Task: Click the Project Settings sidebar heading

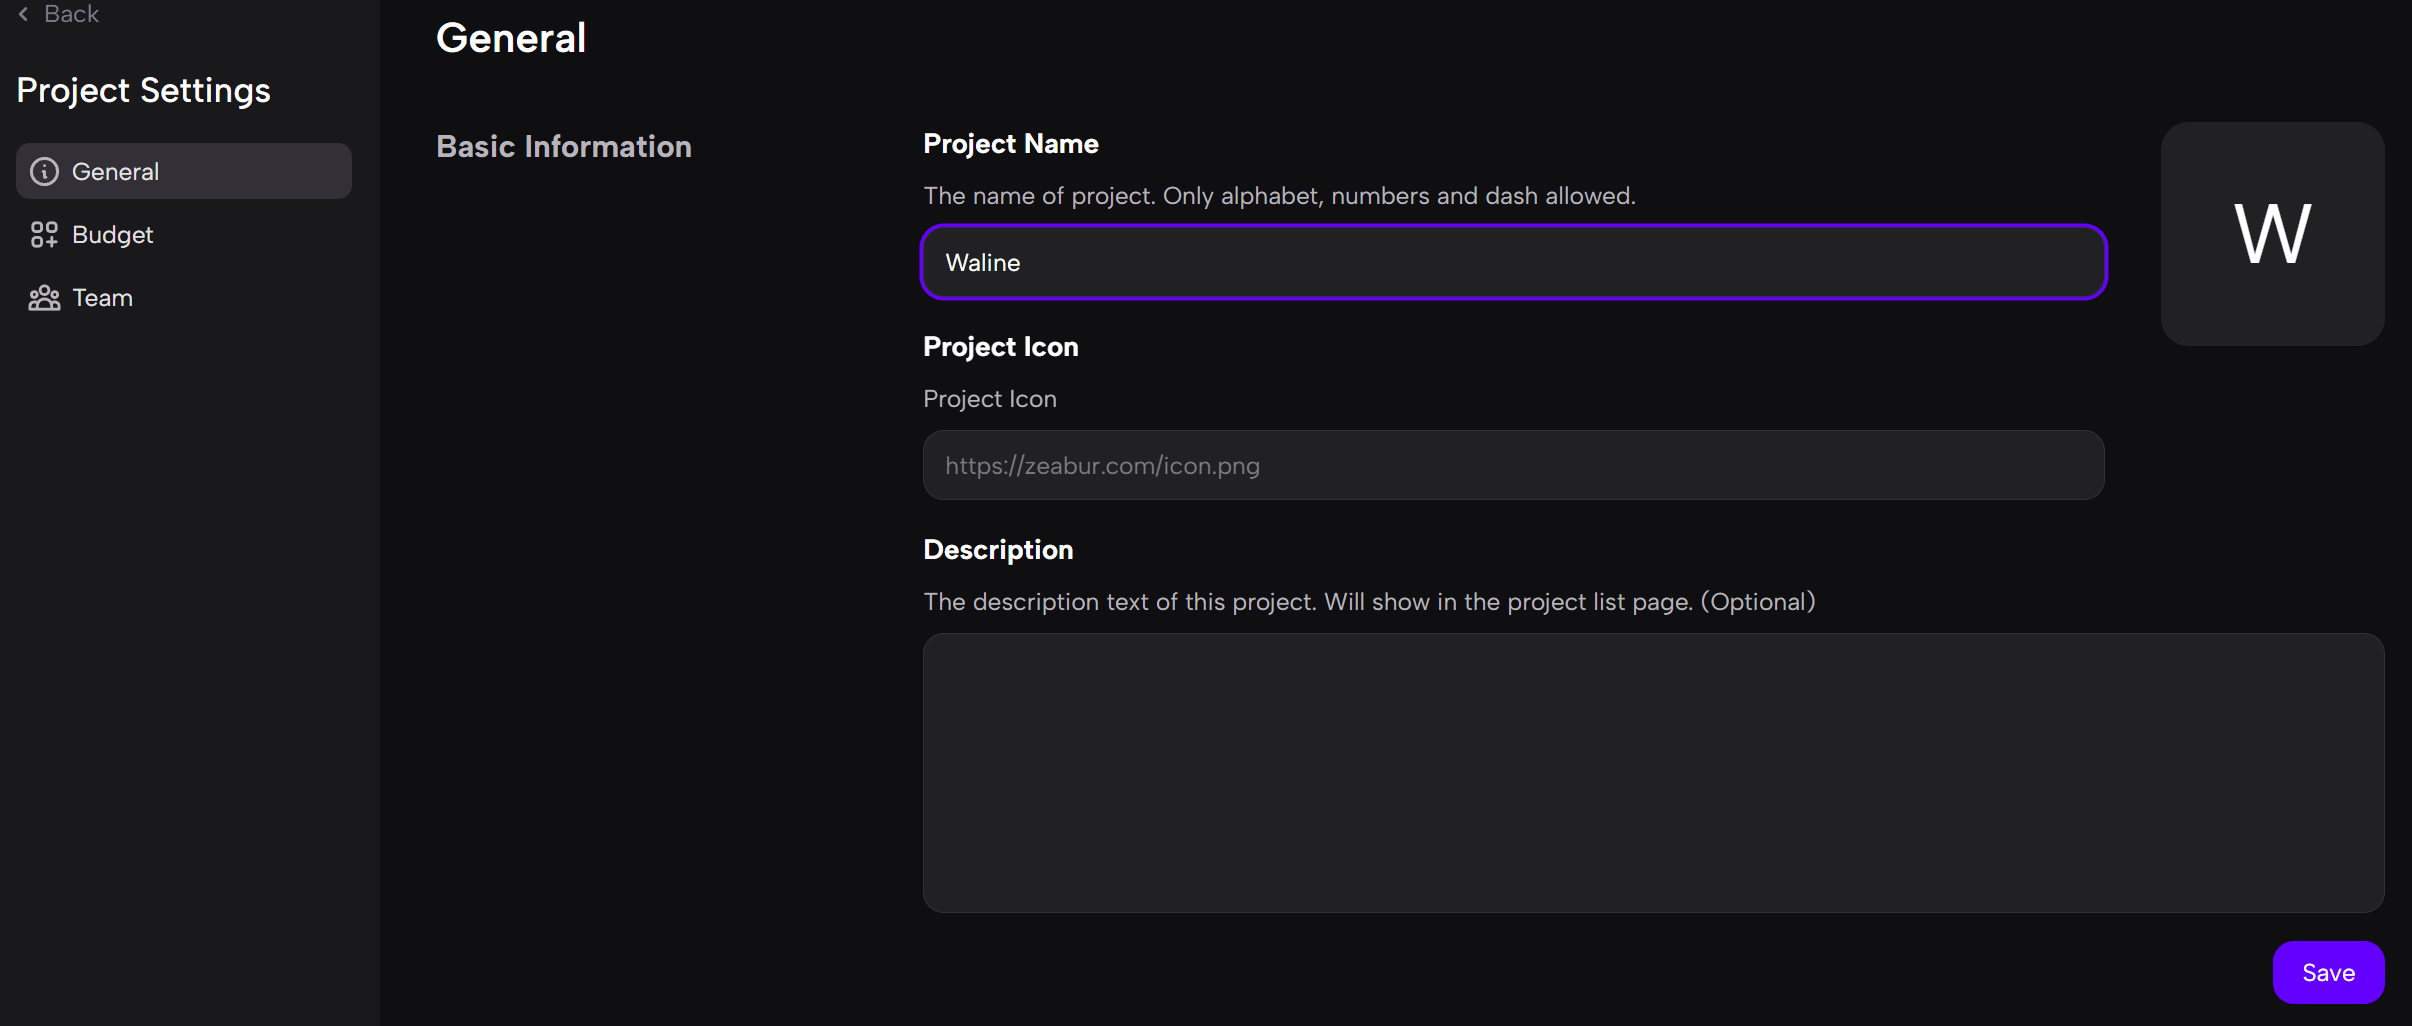Action: (144, 91)
